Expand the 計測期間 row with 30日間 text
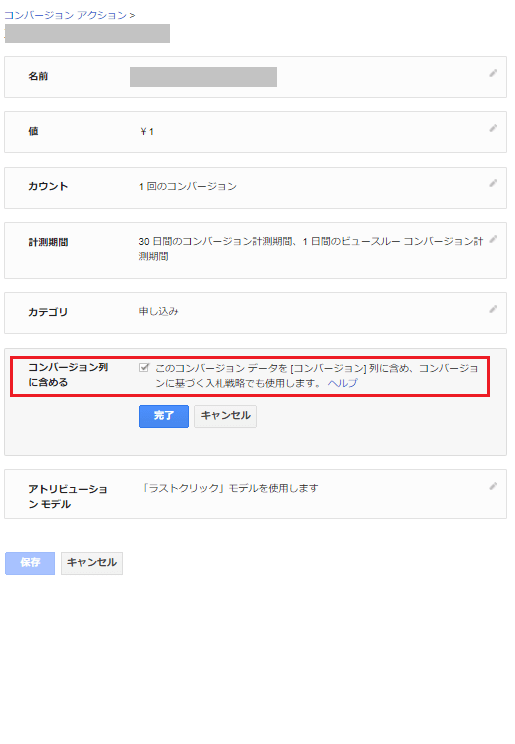Viewport: 515px width, 744px height. [x=255, y=250]
